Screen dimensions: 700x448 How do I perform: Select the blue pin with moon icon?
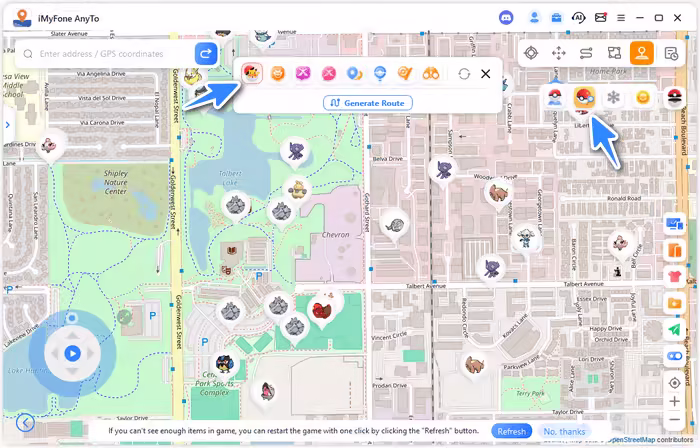point(354,74)
